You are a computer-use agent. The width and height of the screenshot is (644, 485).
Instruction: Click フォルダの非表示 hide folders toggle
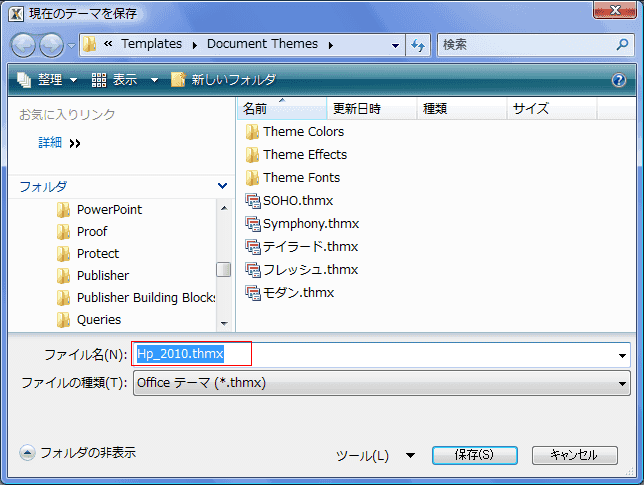[x=78, y=453]
